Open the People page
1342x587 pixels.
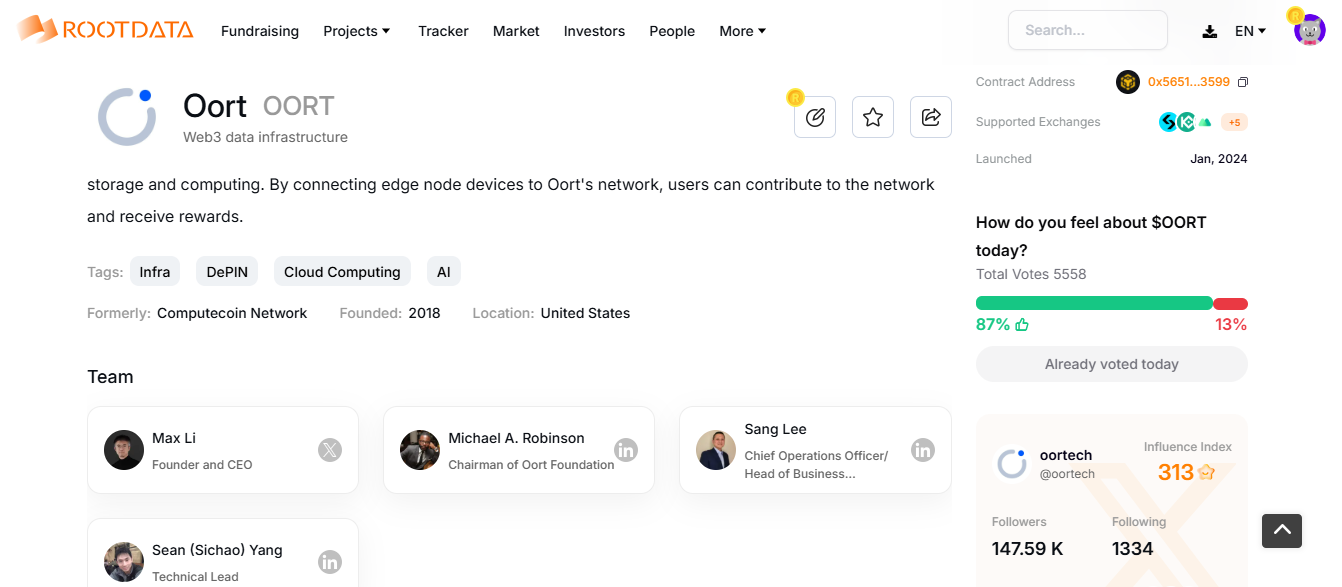(672, 31)
